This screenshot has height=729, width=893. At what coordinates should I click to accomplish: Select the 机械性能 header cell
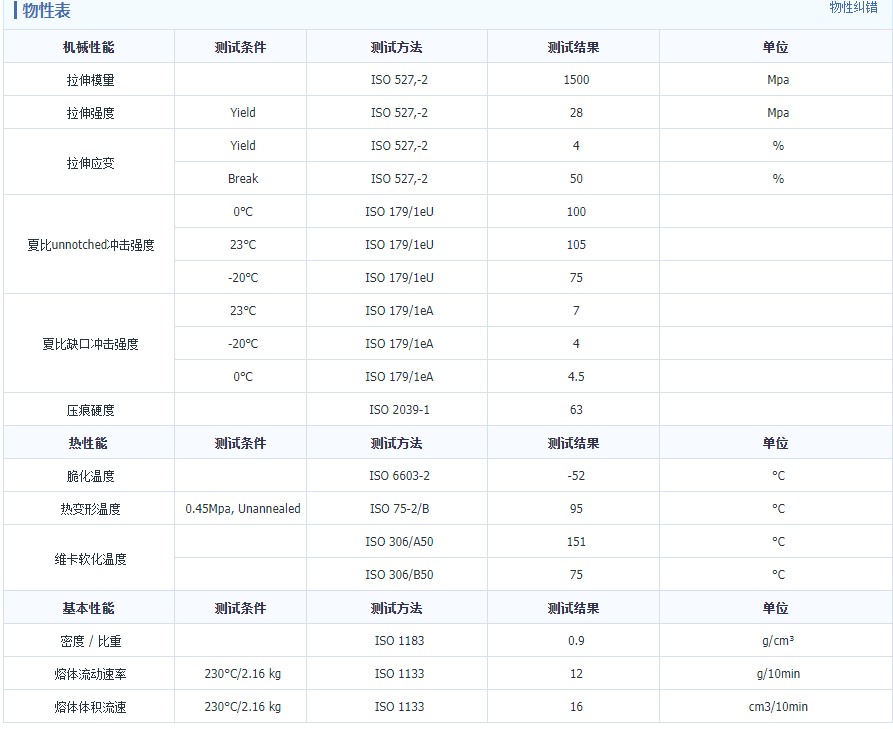click(x=89, y=47)
